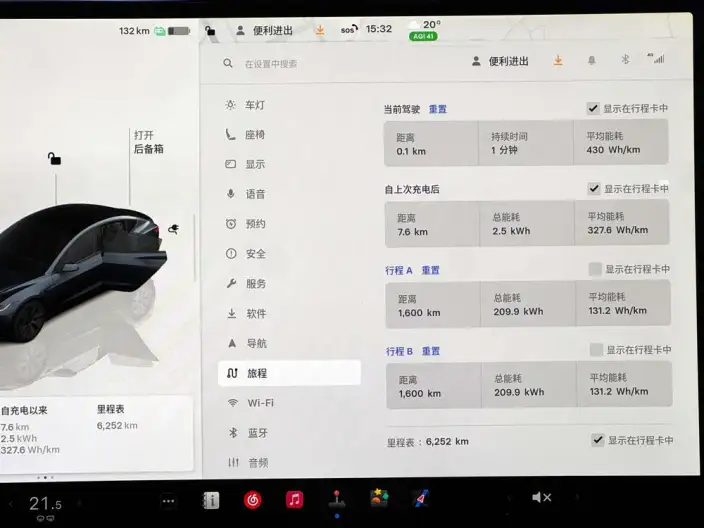Image resolution: width=704 pixels, height=528 pixels.
Task: Tap the 21.5 cabin temperature control
Action: tap(45, 504)
